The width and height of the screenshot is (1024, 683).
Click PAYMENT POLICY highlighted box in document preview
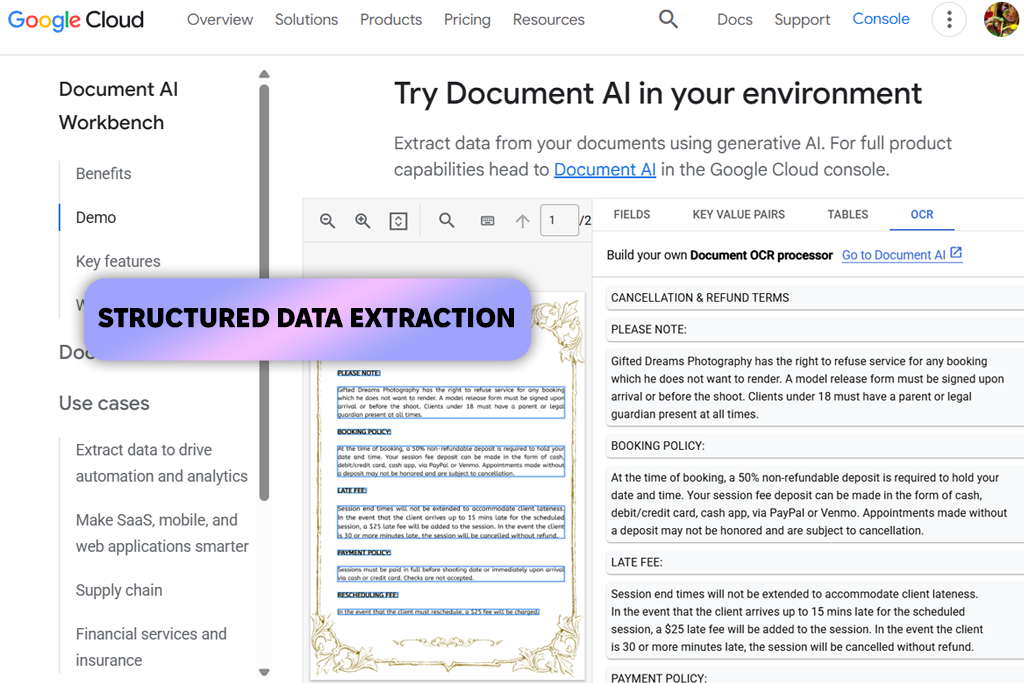pyautogui.click(x=364, y=552)
